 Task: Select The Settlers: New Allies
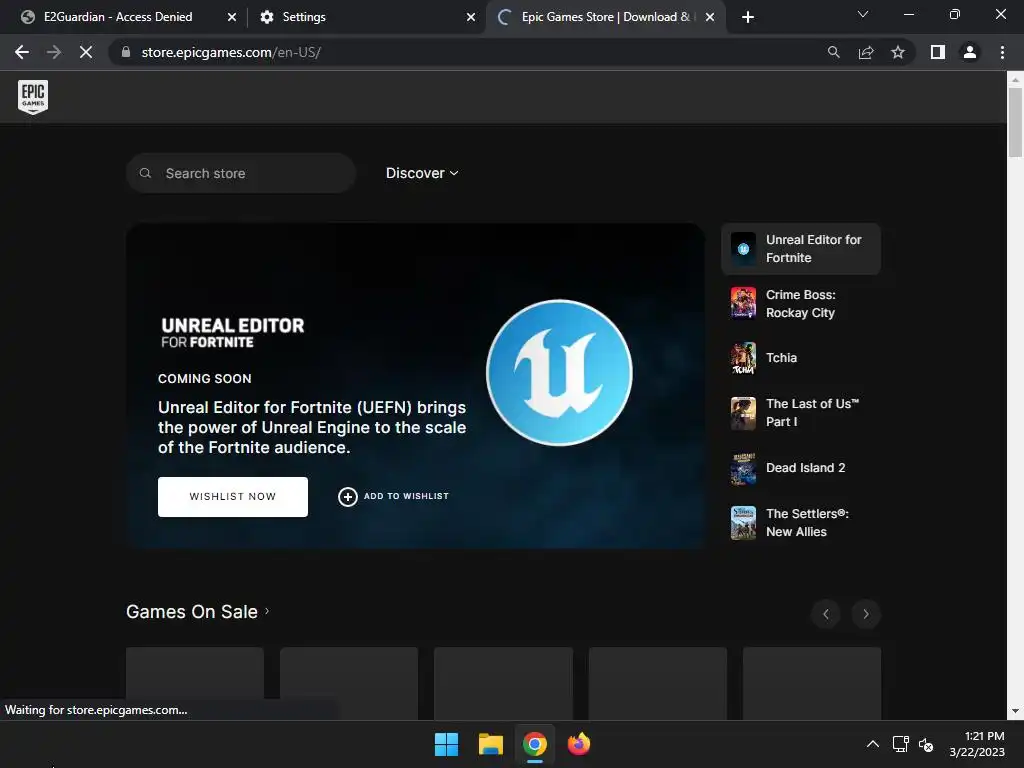pos(801,522)
